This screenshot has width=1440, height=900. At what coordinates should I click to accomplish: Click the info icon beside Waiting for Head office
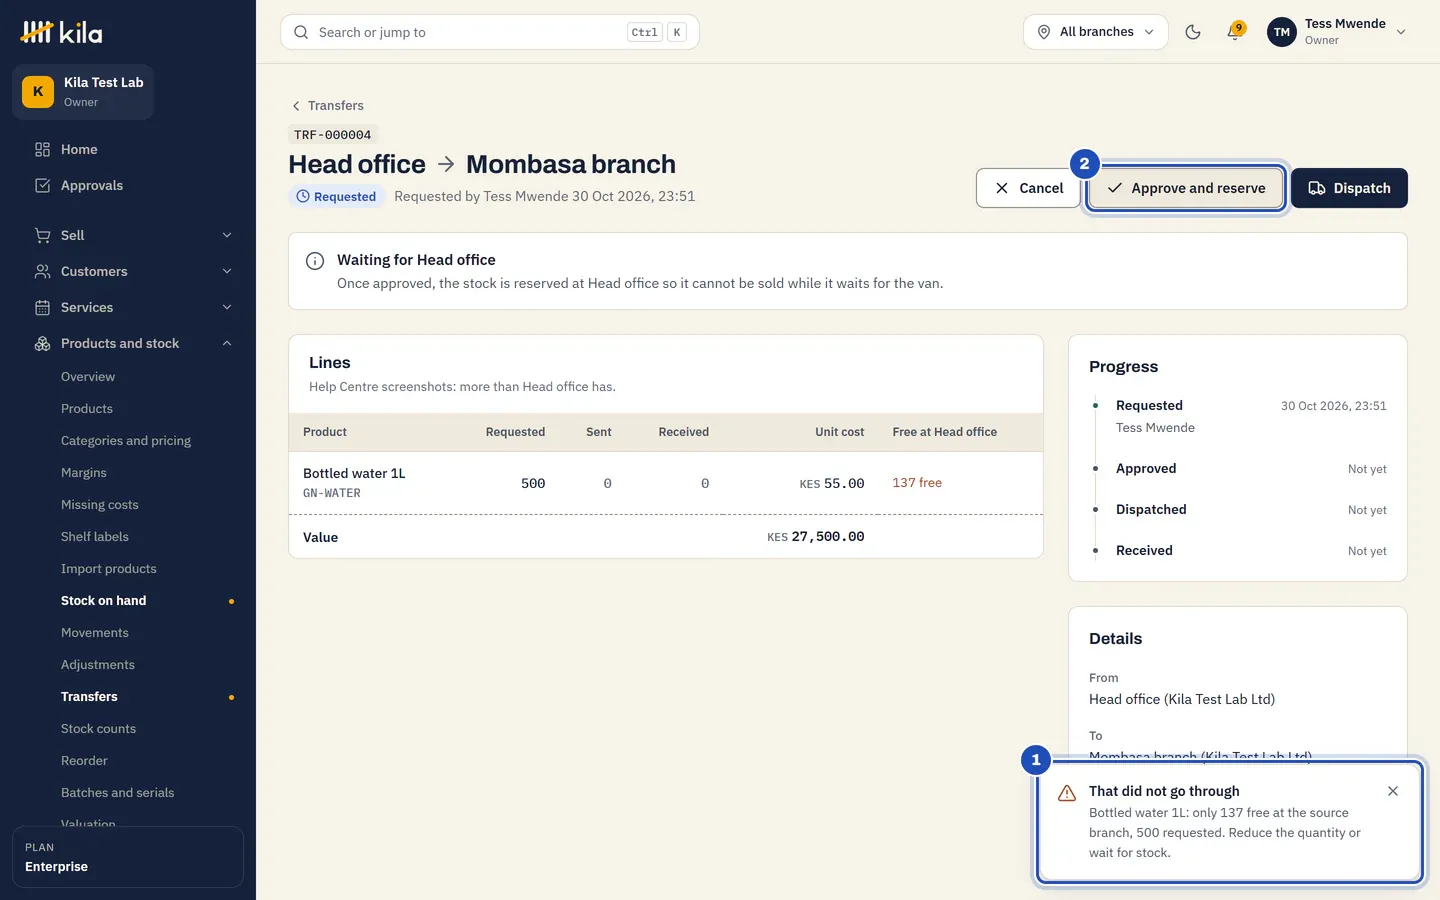[x=315, y=261]
